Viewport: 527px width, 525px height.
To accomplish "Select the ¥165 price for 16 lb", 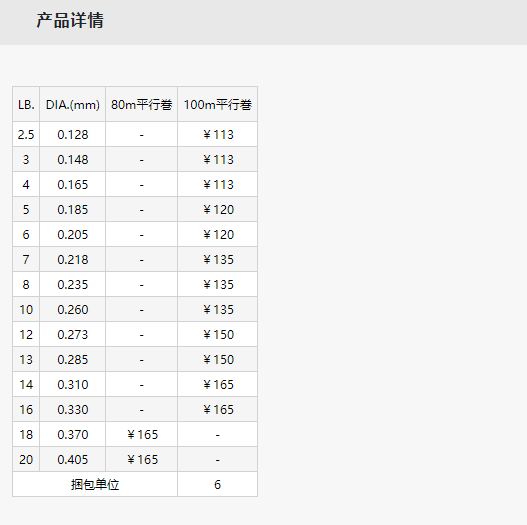I will (x=217, y=409).
